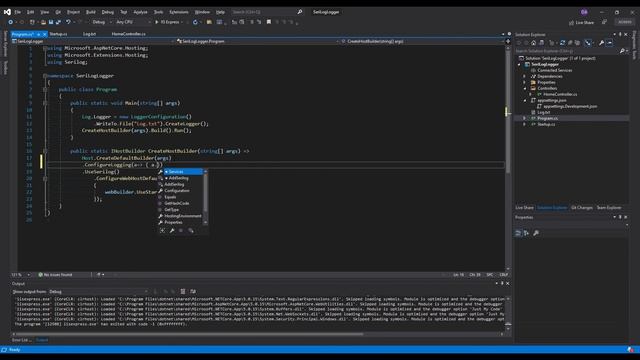Screen dimensions: 640x360
Task: Open the Debug configuration dropdown
Action: pyautogui.click(x=102, y=22)
